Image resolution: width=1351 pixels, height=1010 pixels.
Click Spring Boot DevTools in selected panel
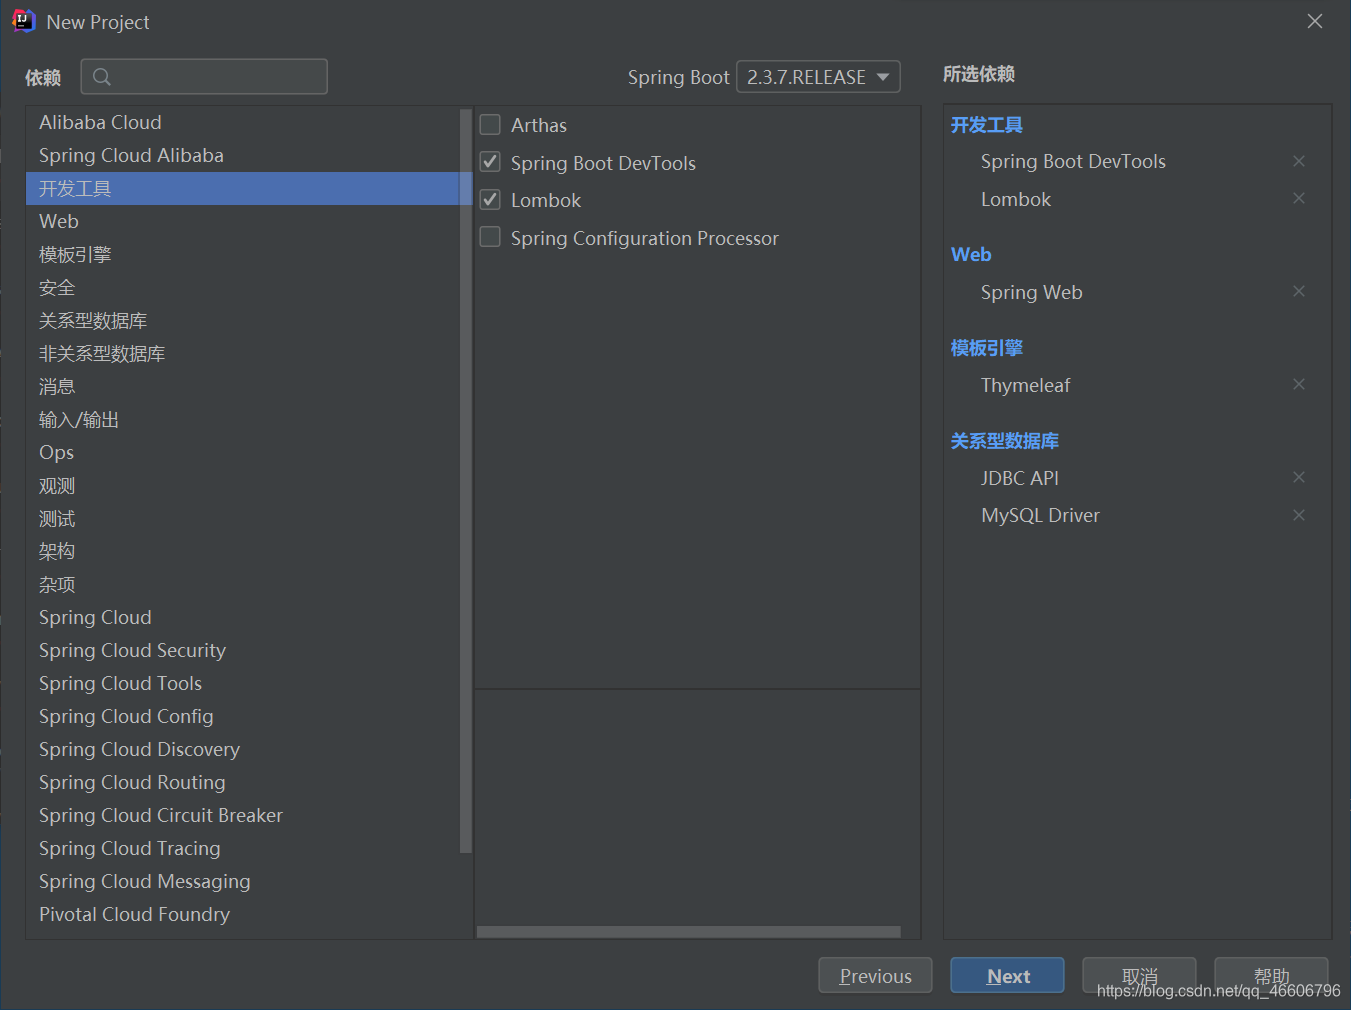[x=1073, y=161]
